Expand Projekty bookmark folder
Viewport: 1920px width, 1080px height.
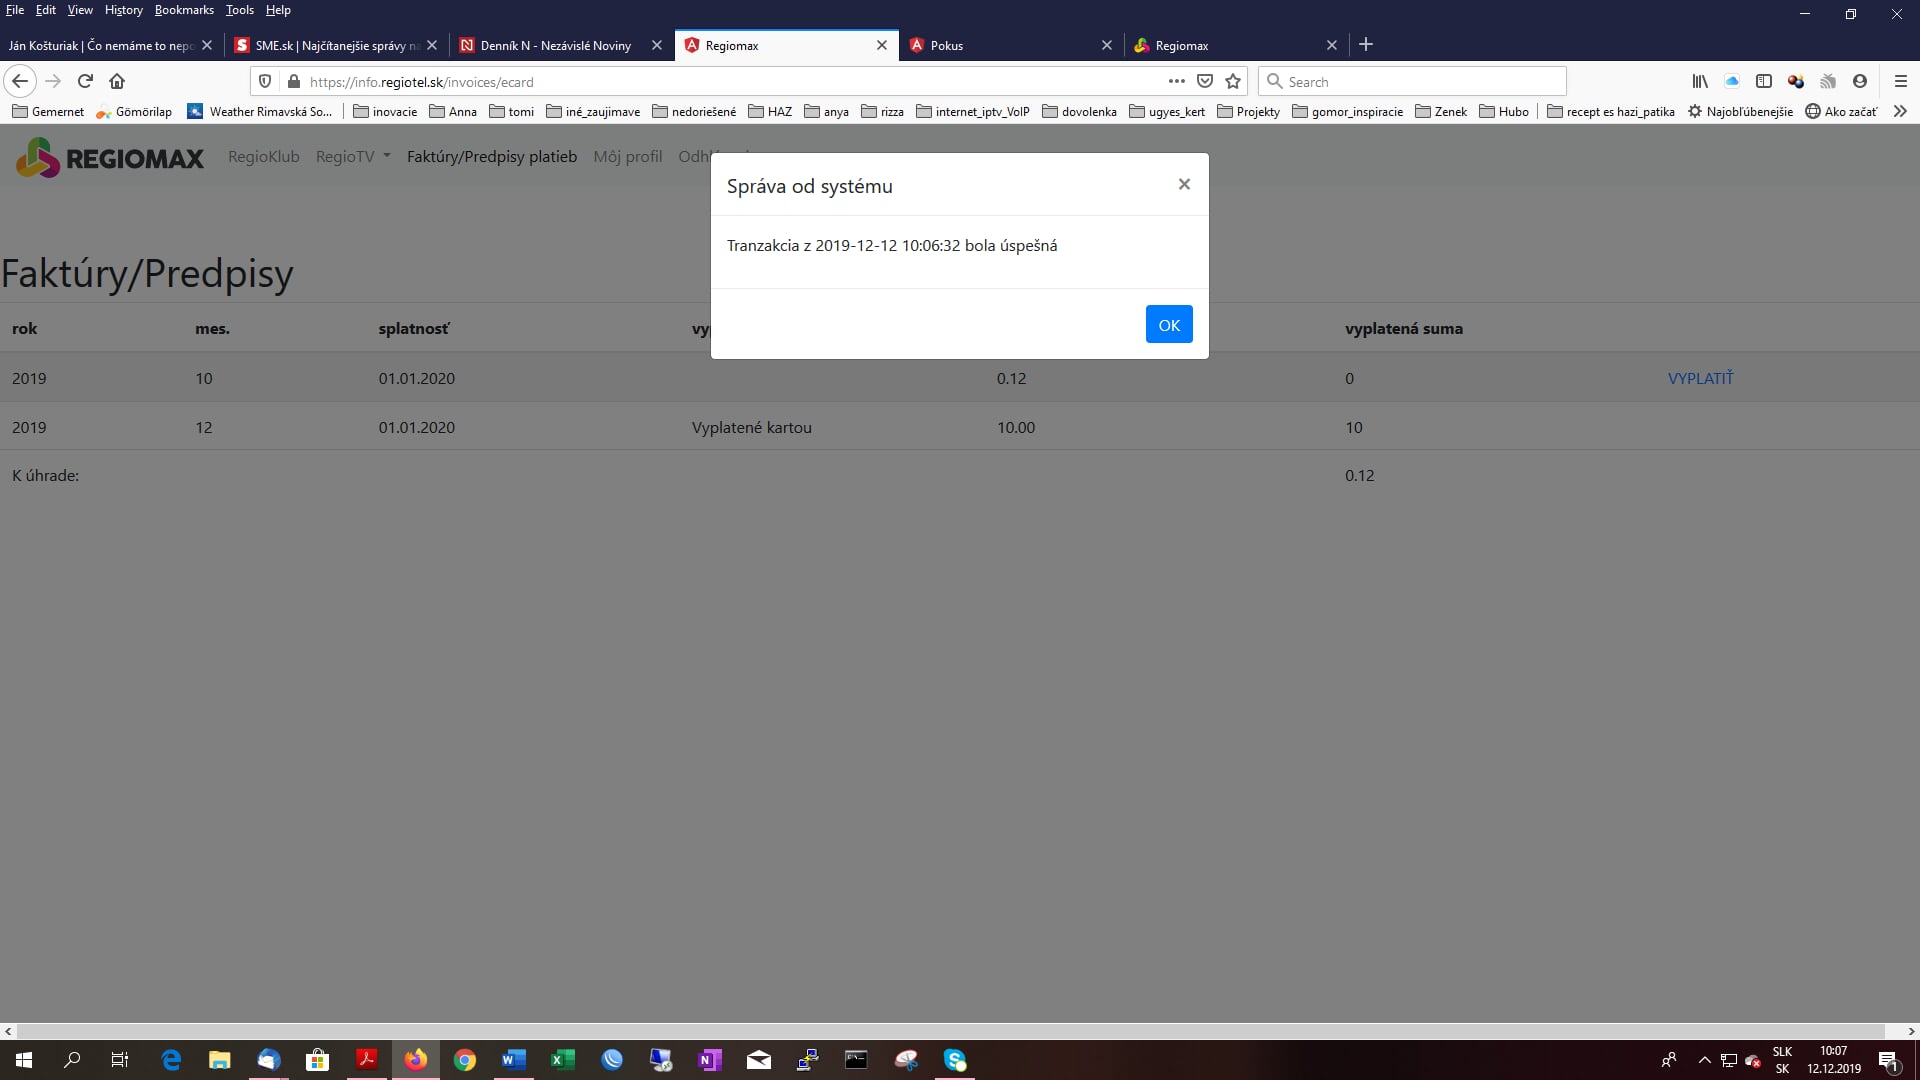(x=1249, y=111)
